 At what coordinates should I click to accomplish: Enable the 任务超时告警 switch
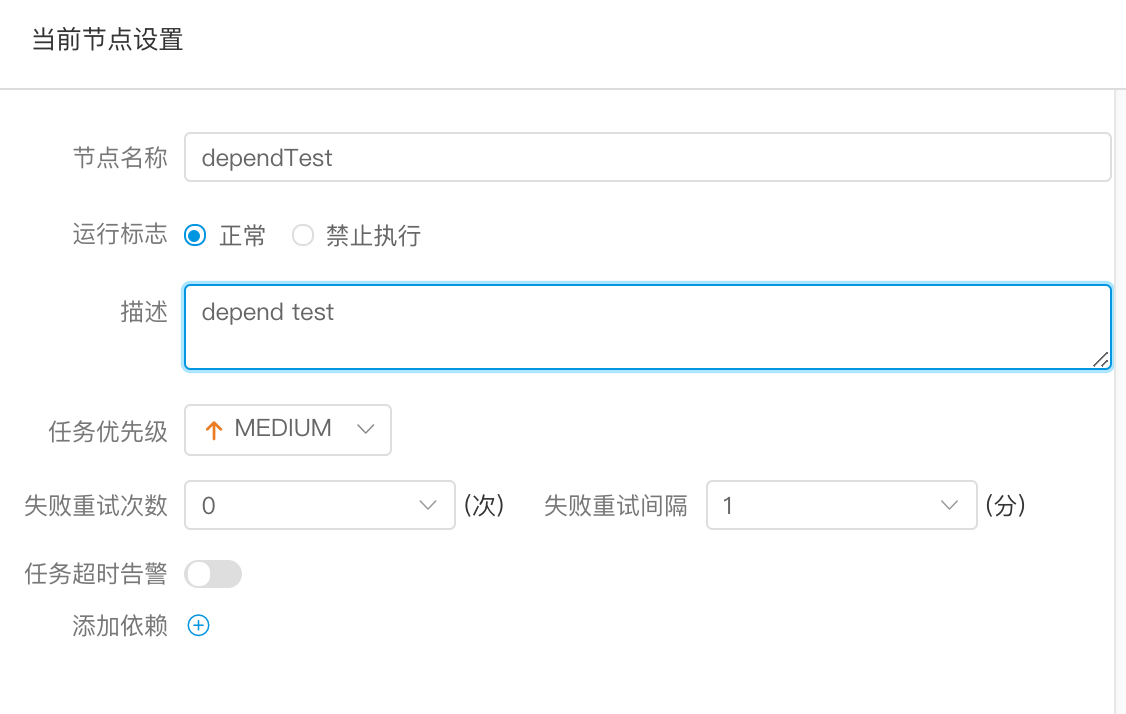pyautogui.click(x=213, y=574)
